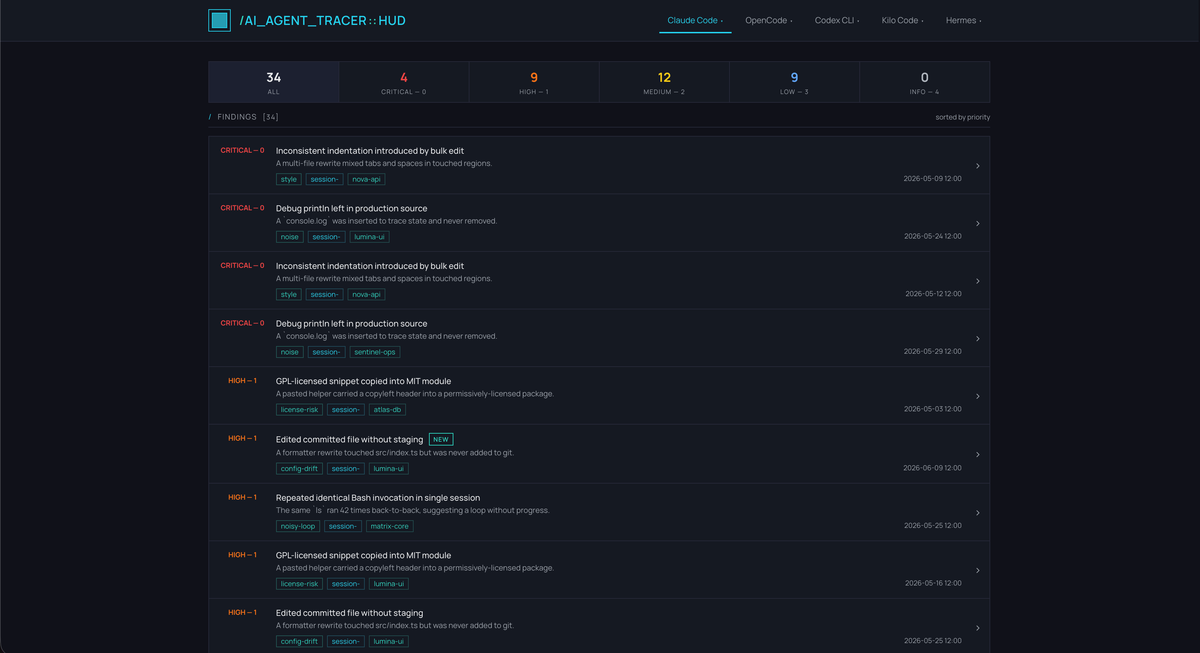Viewport: 1200px width, 653px height.
Task: Click the AI_AGENT_TRACER square logo icon
Action: (x=219, y=20)
